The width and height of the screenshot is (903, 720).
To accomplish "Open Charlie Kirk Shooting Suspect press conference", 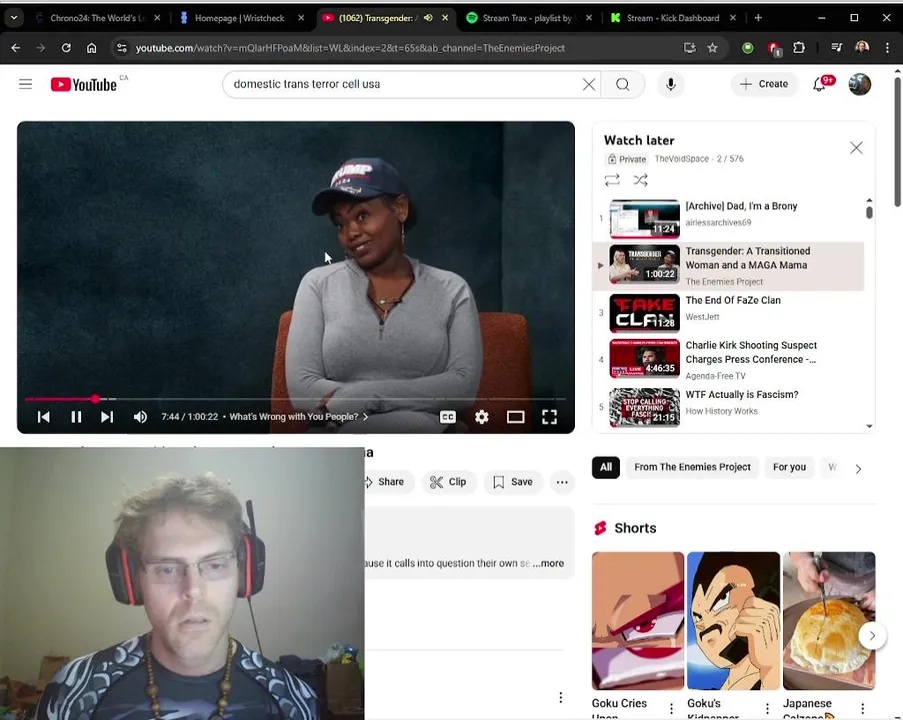I will tap(729, 359).
